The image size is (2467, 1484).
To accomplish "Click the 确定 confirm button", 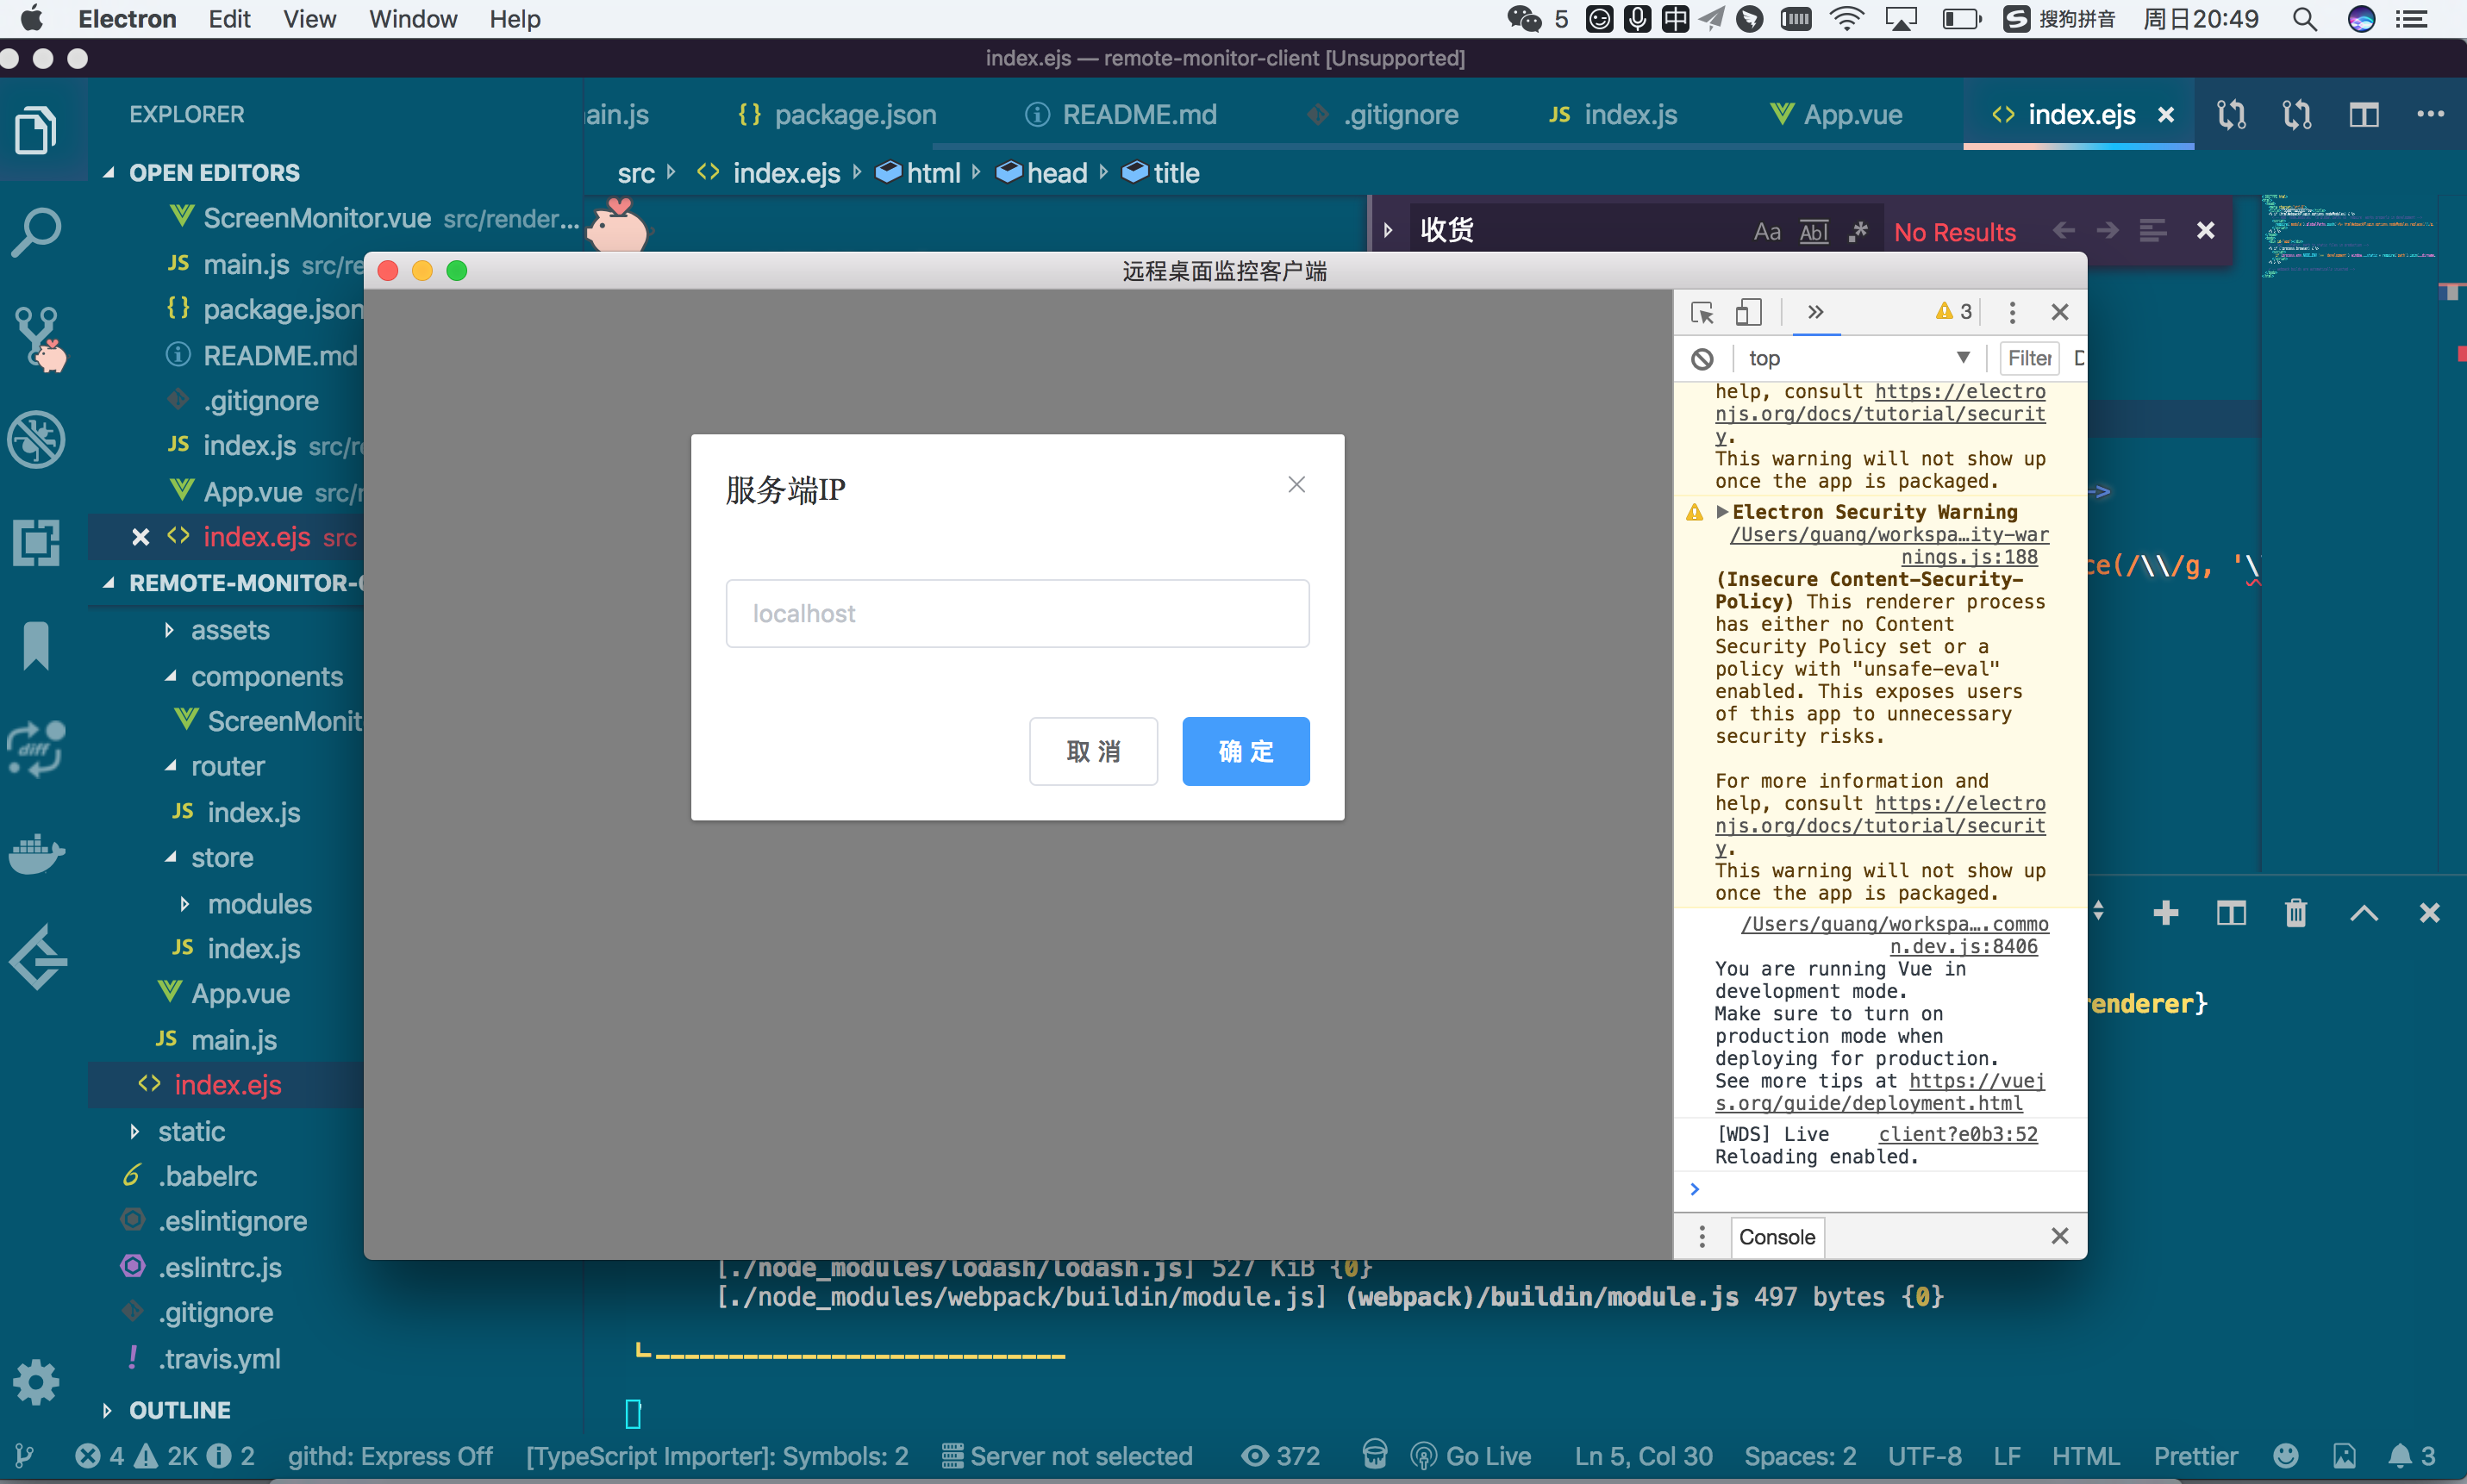I will 1245,751.
